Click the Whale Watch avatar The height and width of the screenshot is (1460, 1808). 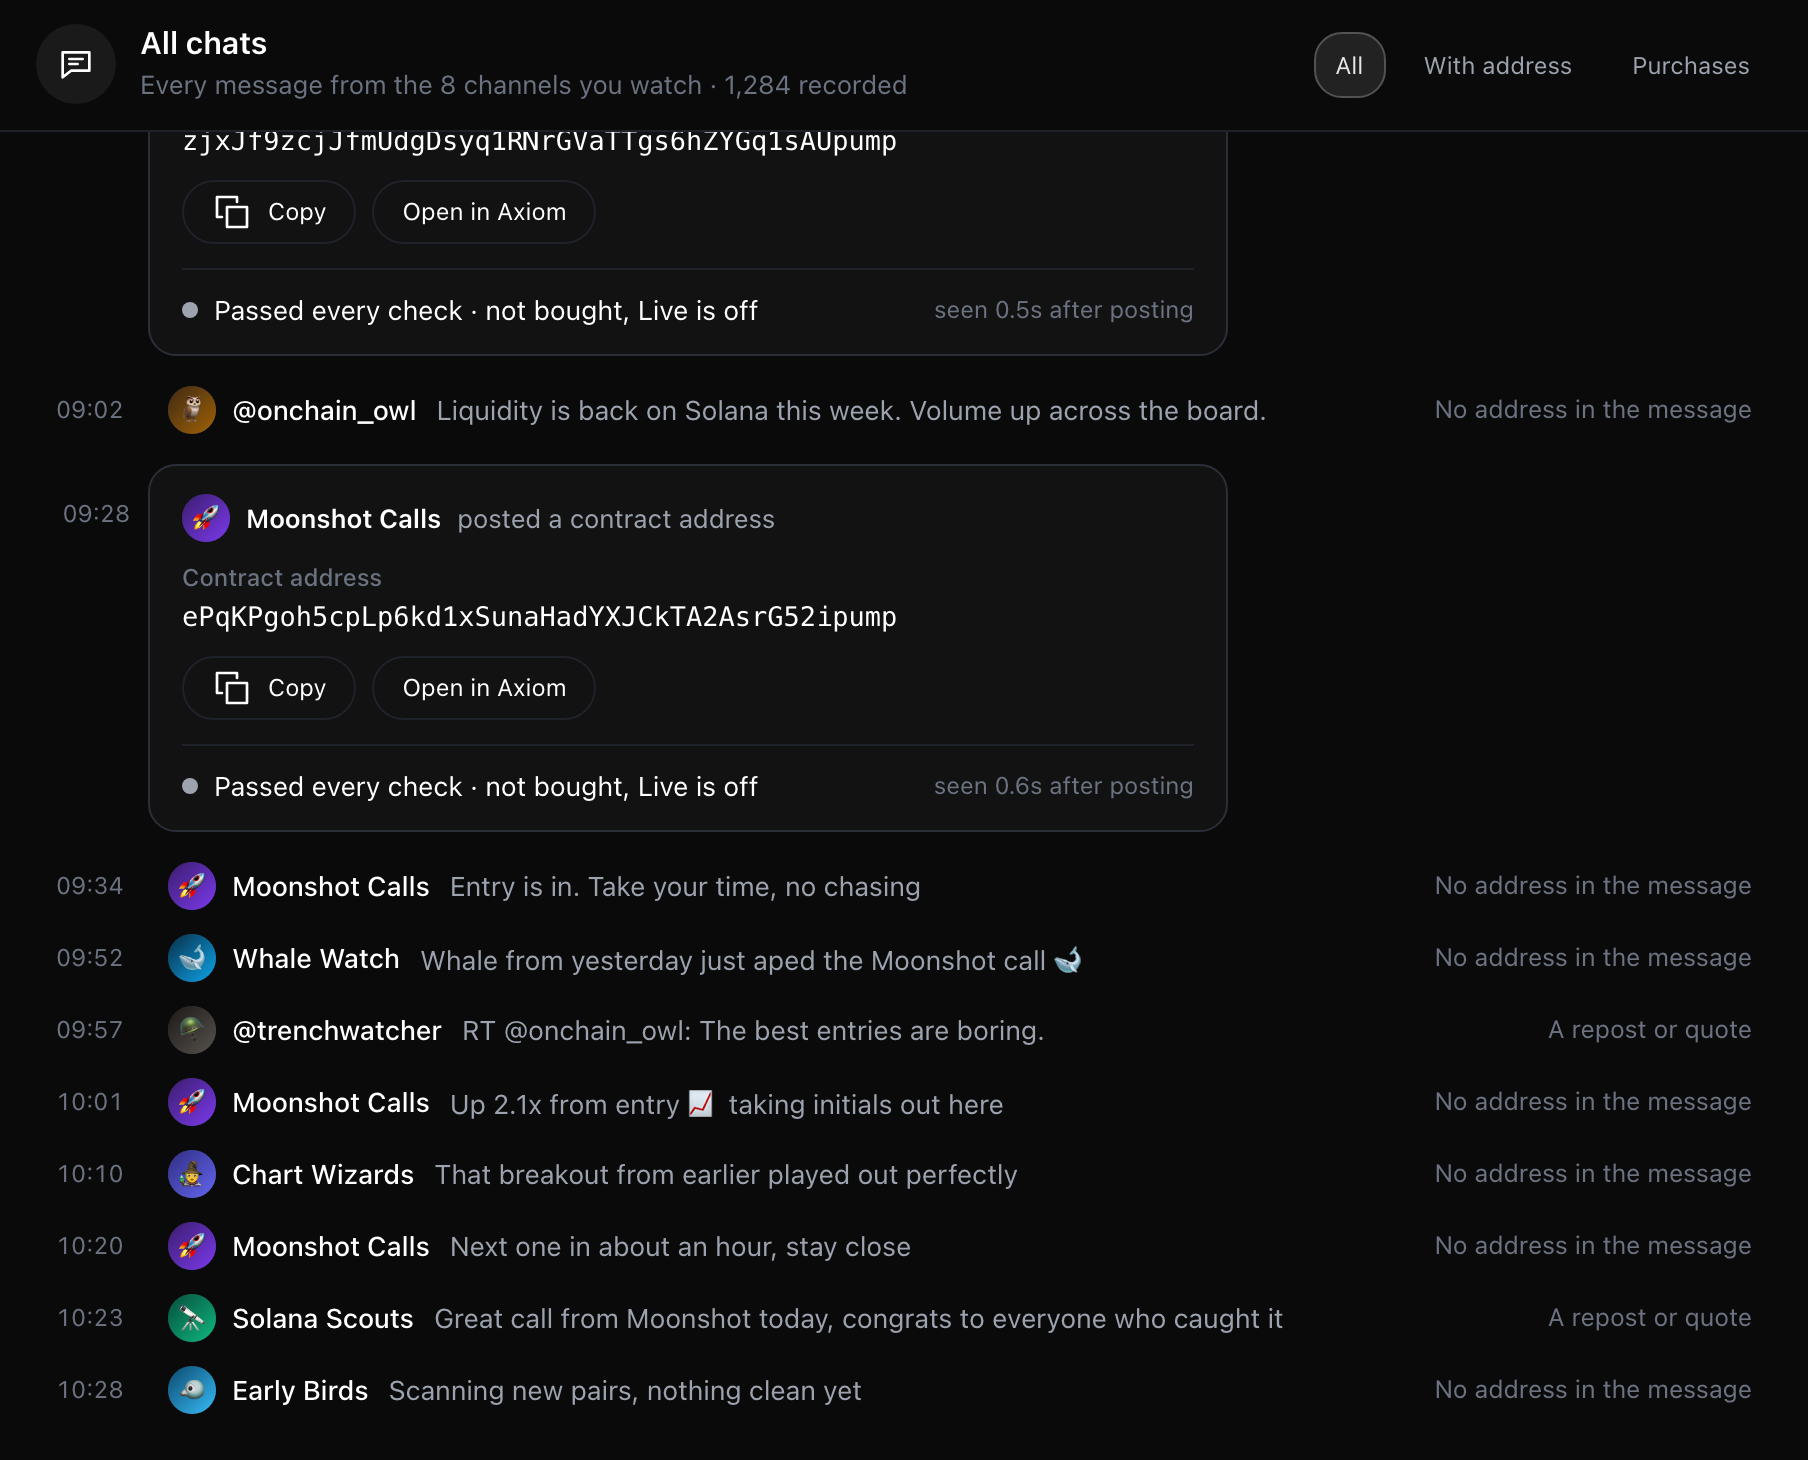point(192,958)
